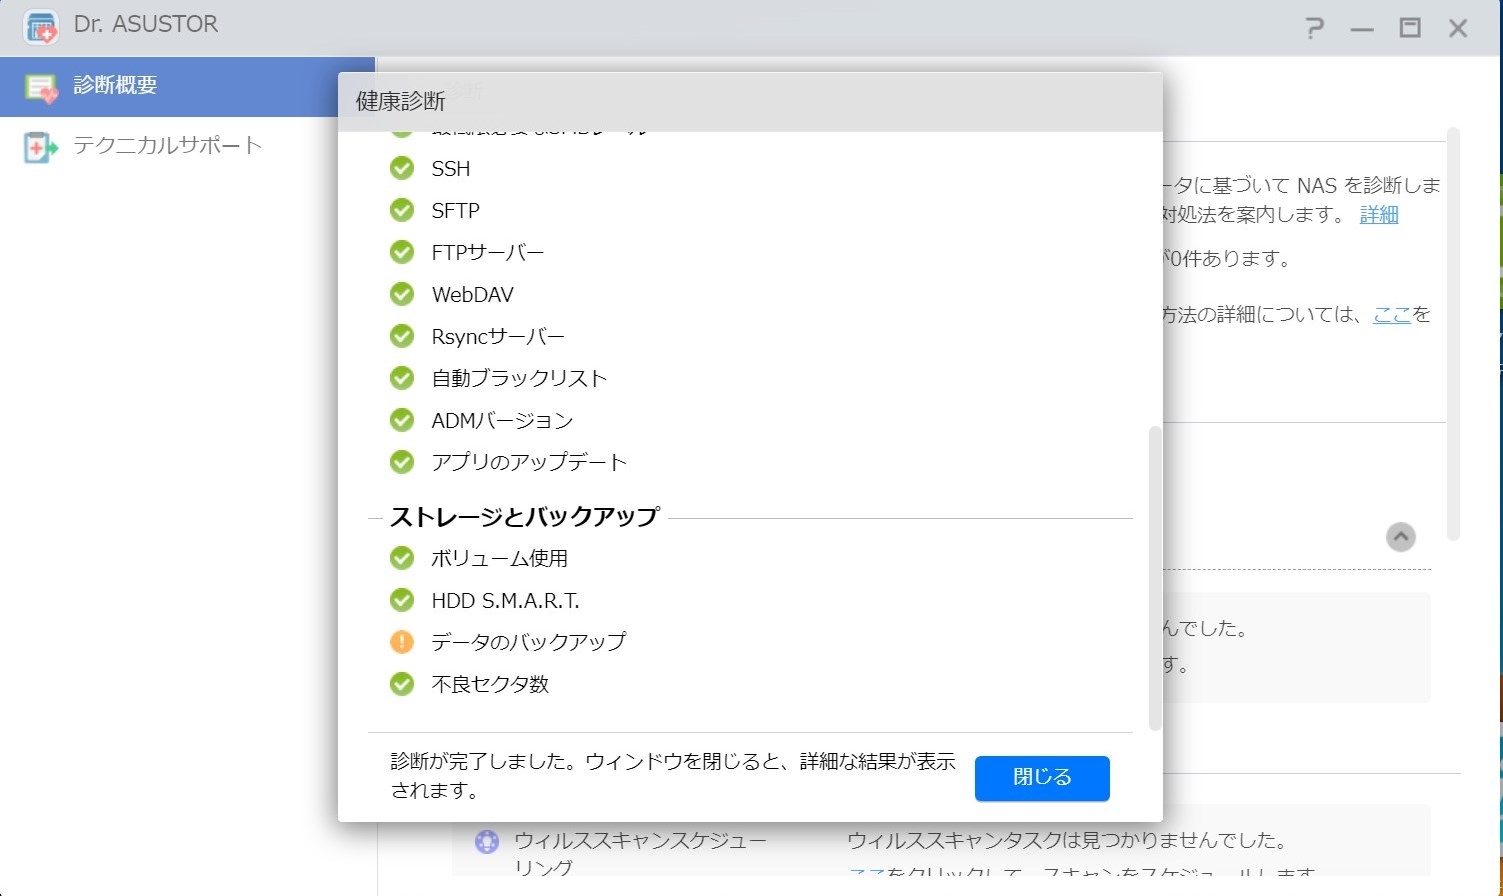Select the 診断概要 tab in the sidebar
This screenshot has height=896, width=1503.
(x=115, y=86)
